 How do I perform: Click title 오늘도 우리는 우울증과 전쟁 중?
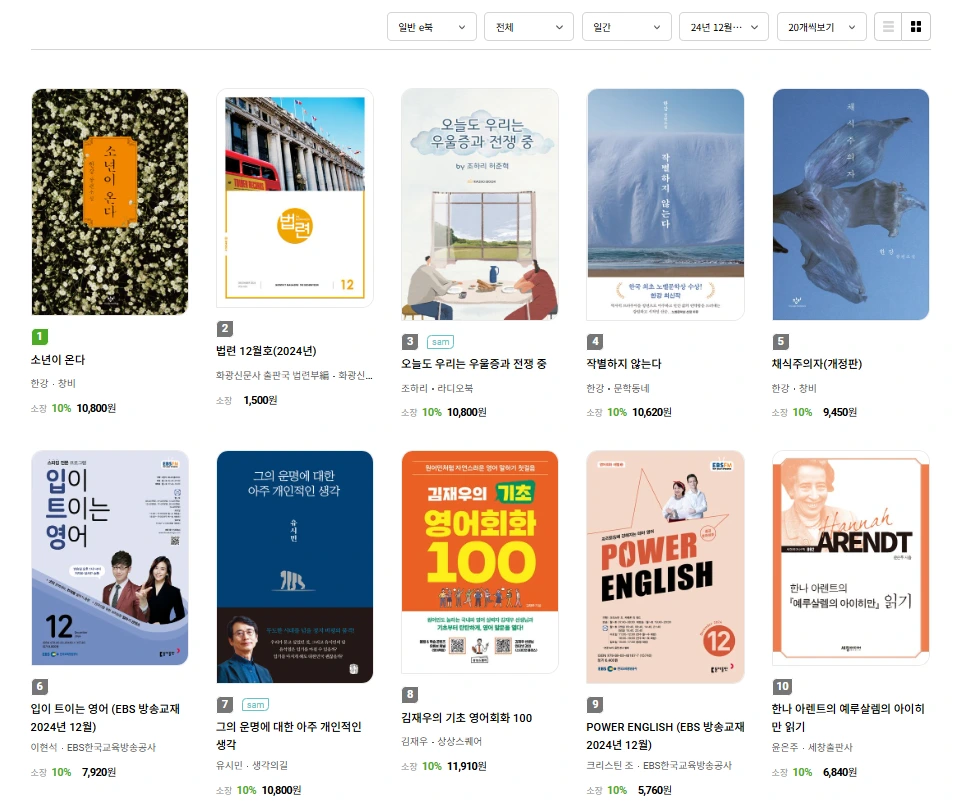click(x=474, y=364)
